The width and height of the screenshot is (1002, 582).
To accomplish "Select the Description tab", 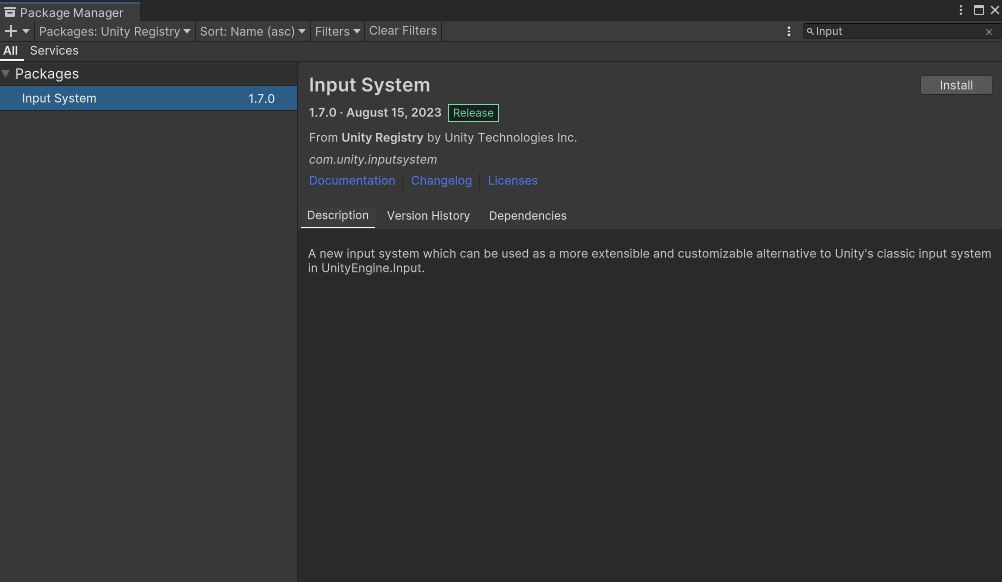I will pyautogui.click(x=337, y=215).
